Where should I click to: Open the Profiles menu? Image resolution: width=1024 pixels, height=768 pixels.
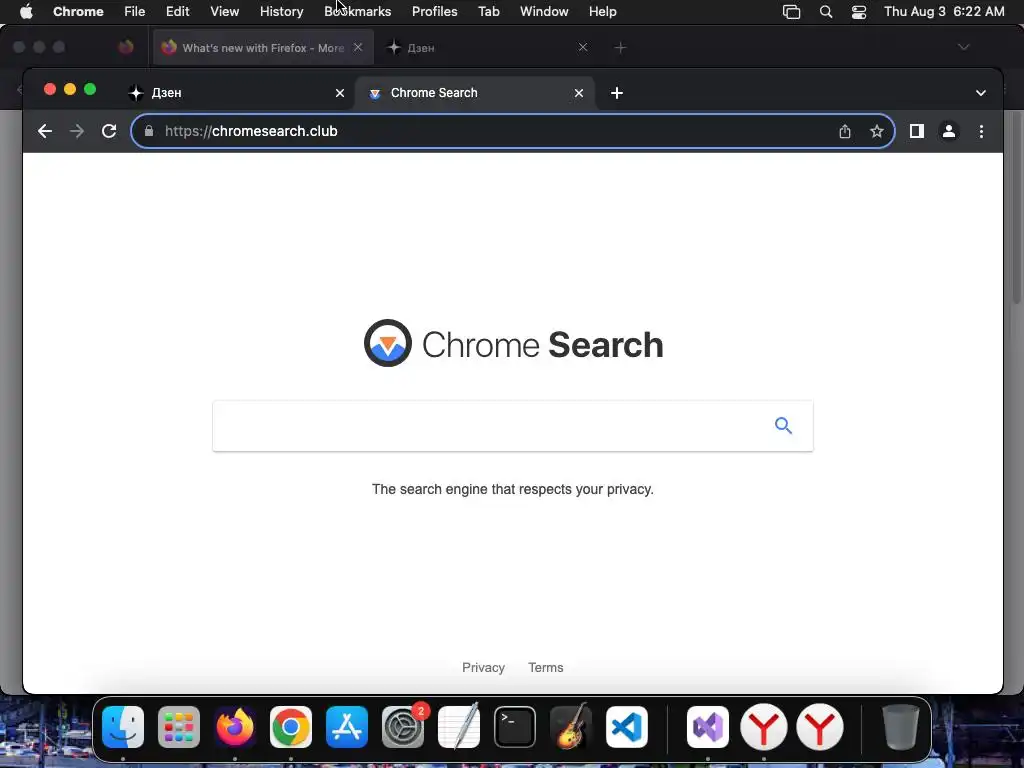pos(434,12)
